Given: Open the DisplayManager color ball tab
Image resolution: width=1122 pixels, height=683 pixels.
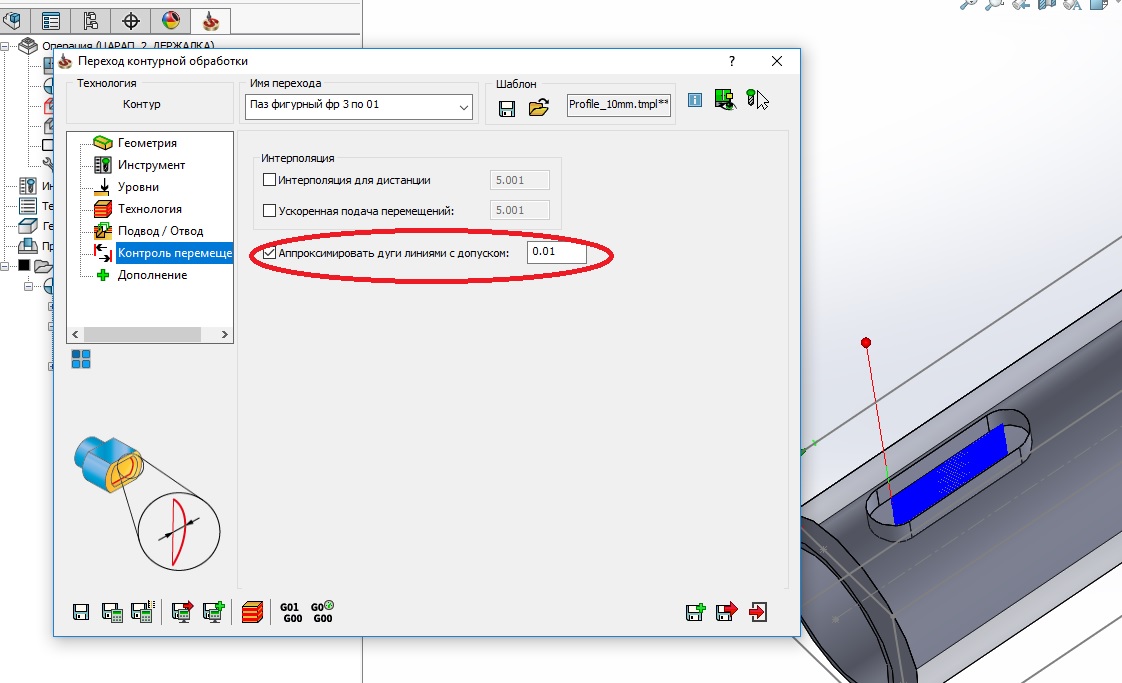Looking at the screenshot, I should (170, 20).
